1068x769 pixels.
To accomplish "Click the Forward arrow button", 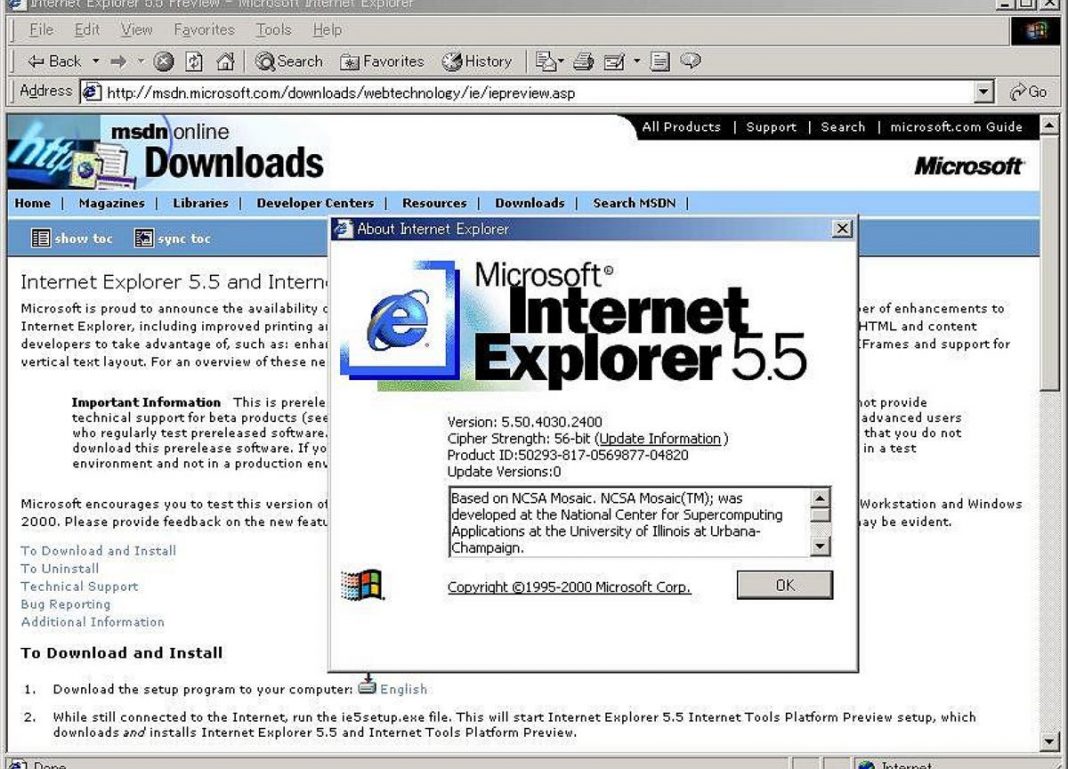I will click(x=119, y=61).
